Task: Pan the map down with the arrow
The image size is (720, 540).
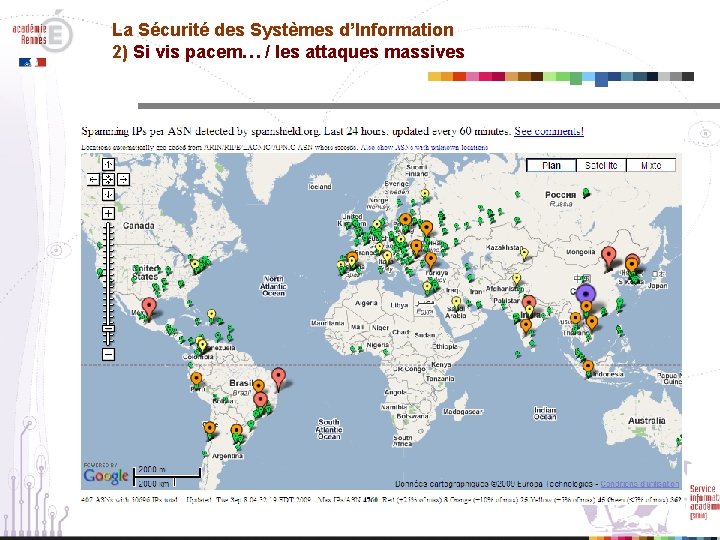Action: pyautogui.click(x=108, y=195)
